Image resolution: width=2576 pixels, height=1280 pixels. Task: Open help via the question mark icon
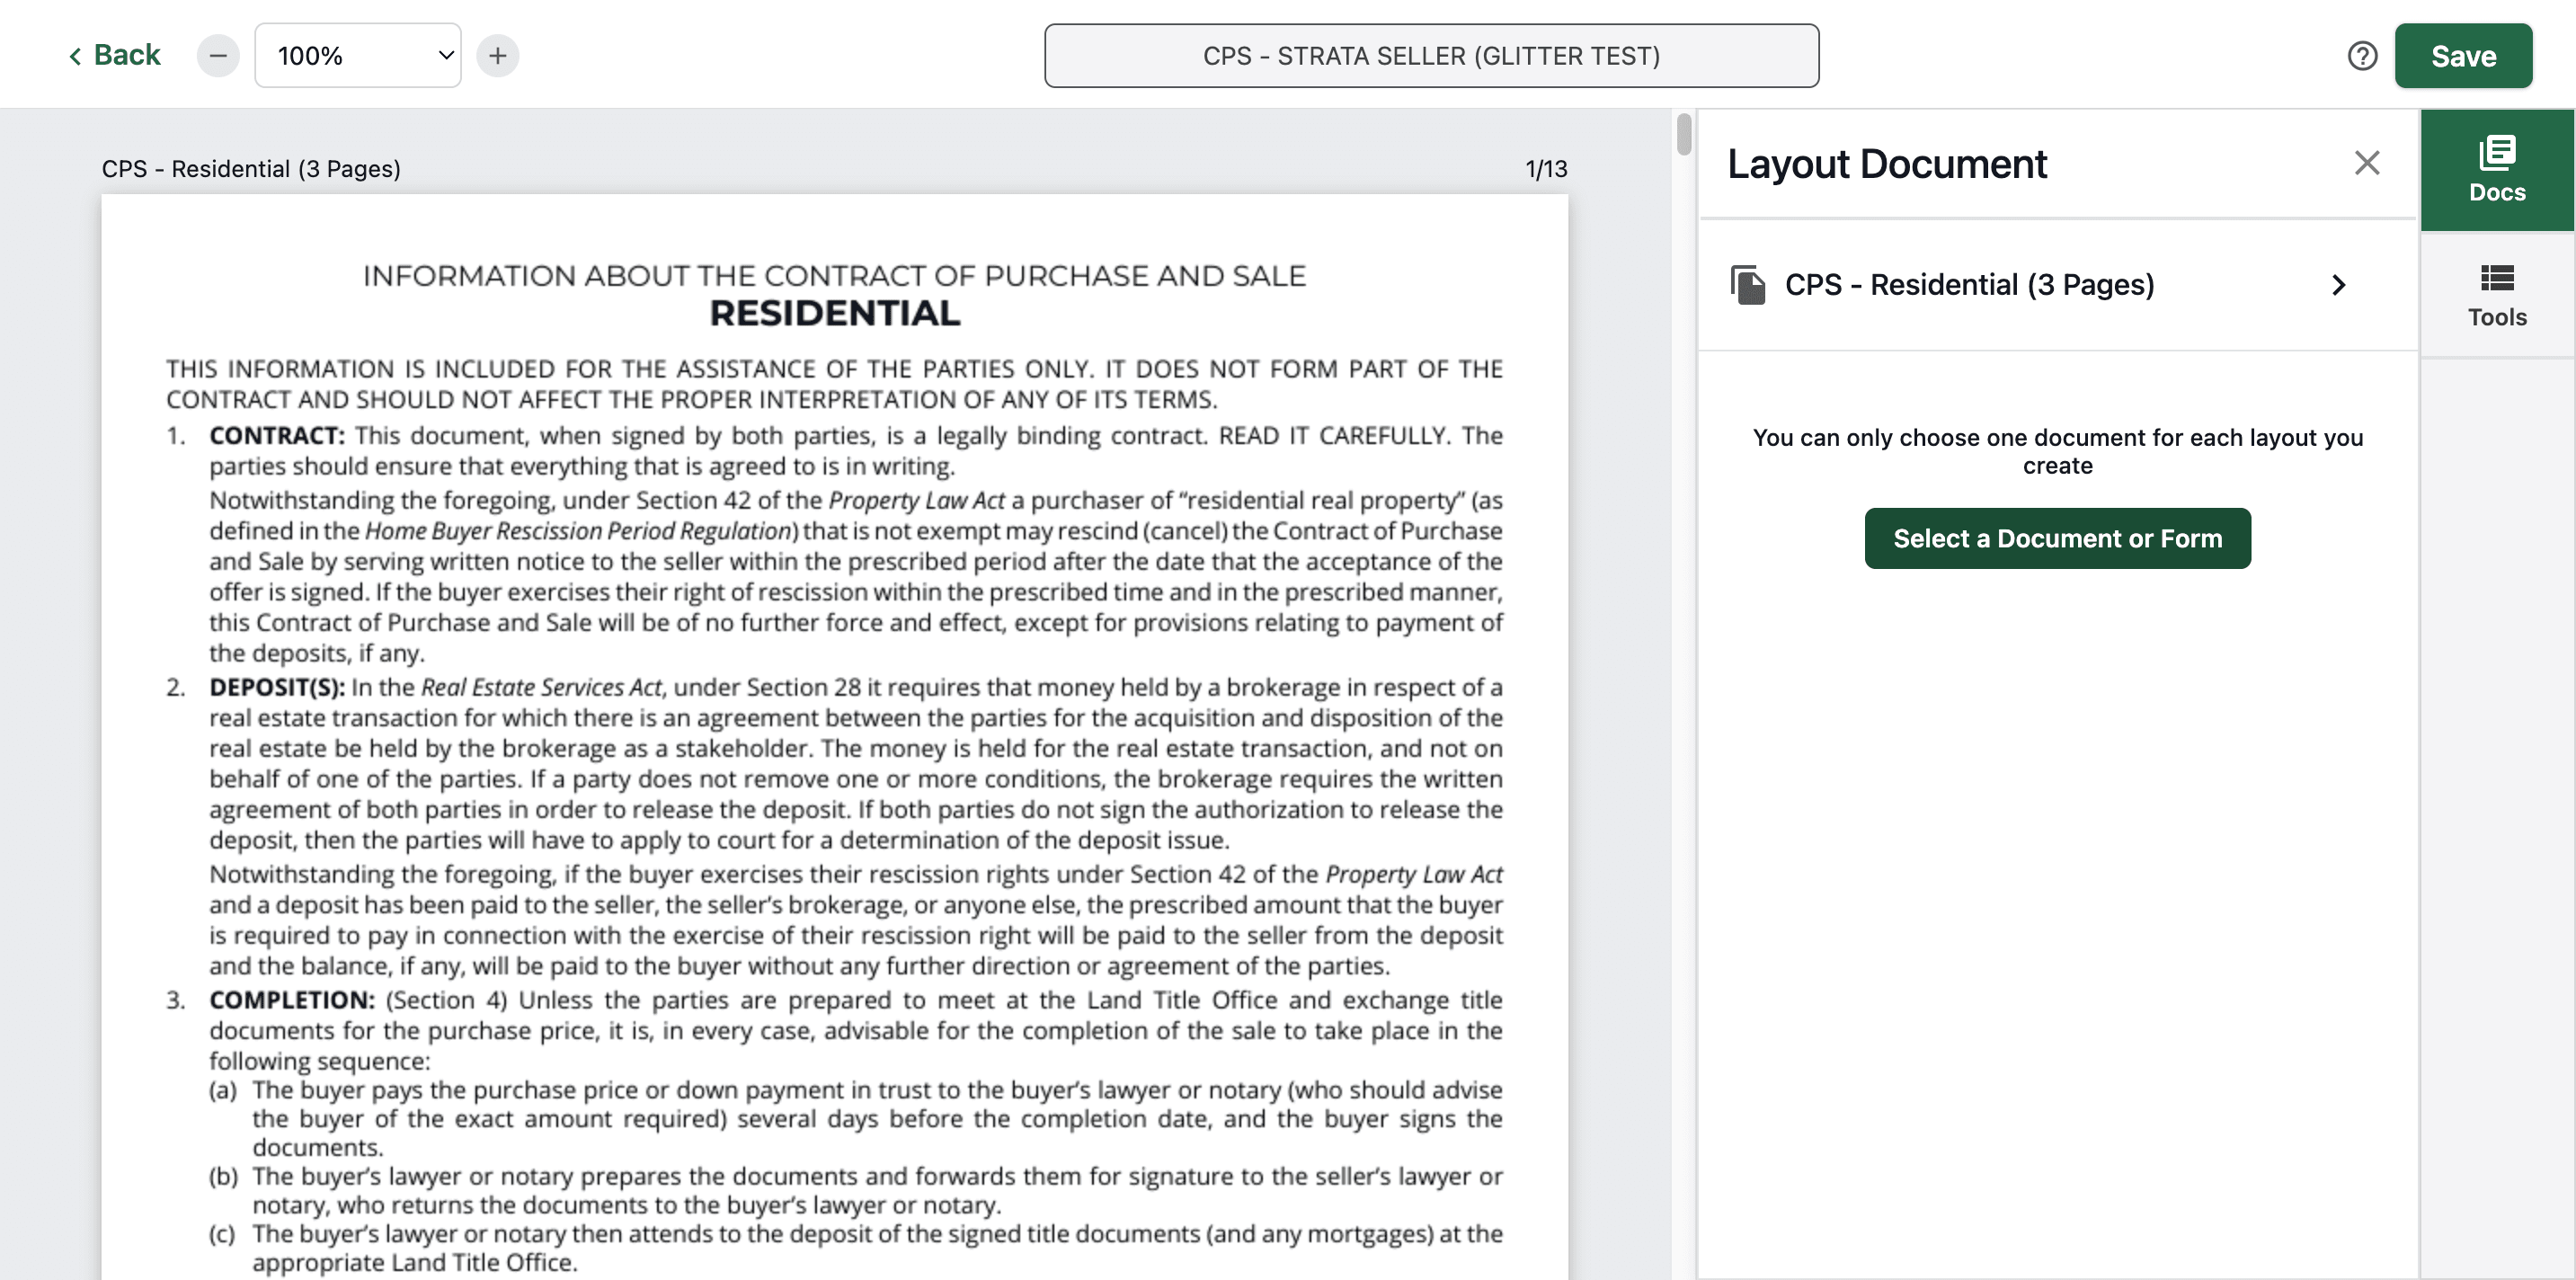tap(2362, 56)
